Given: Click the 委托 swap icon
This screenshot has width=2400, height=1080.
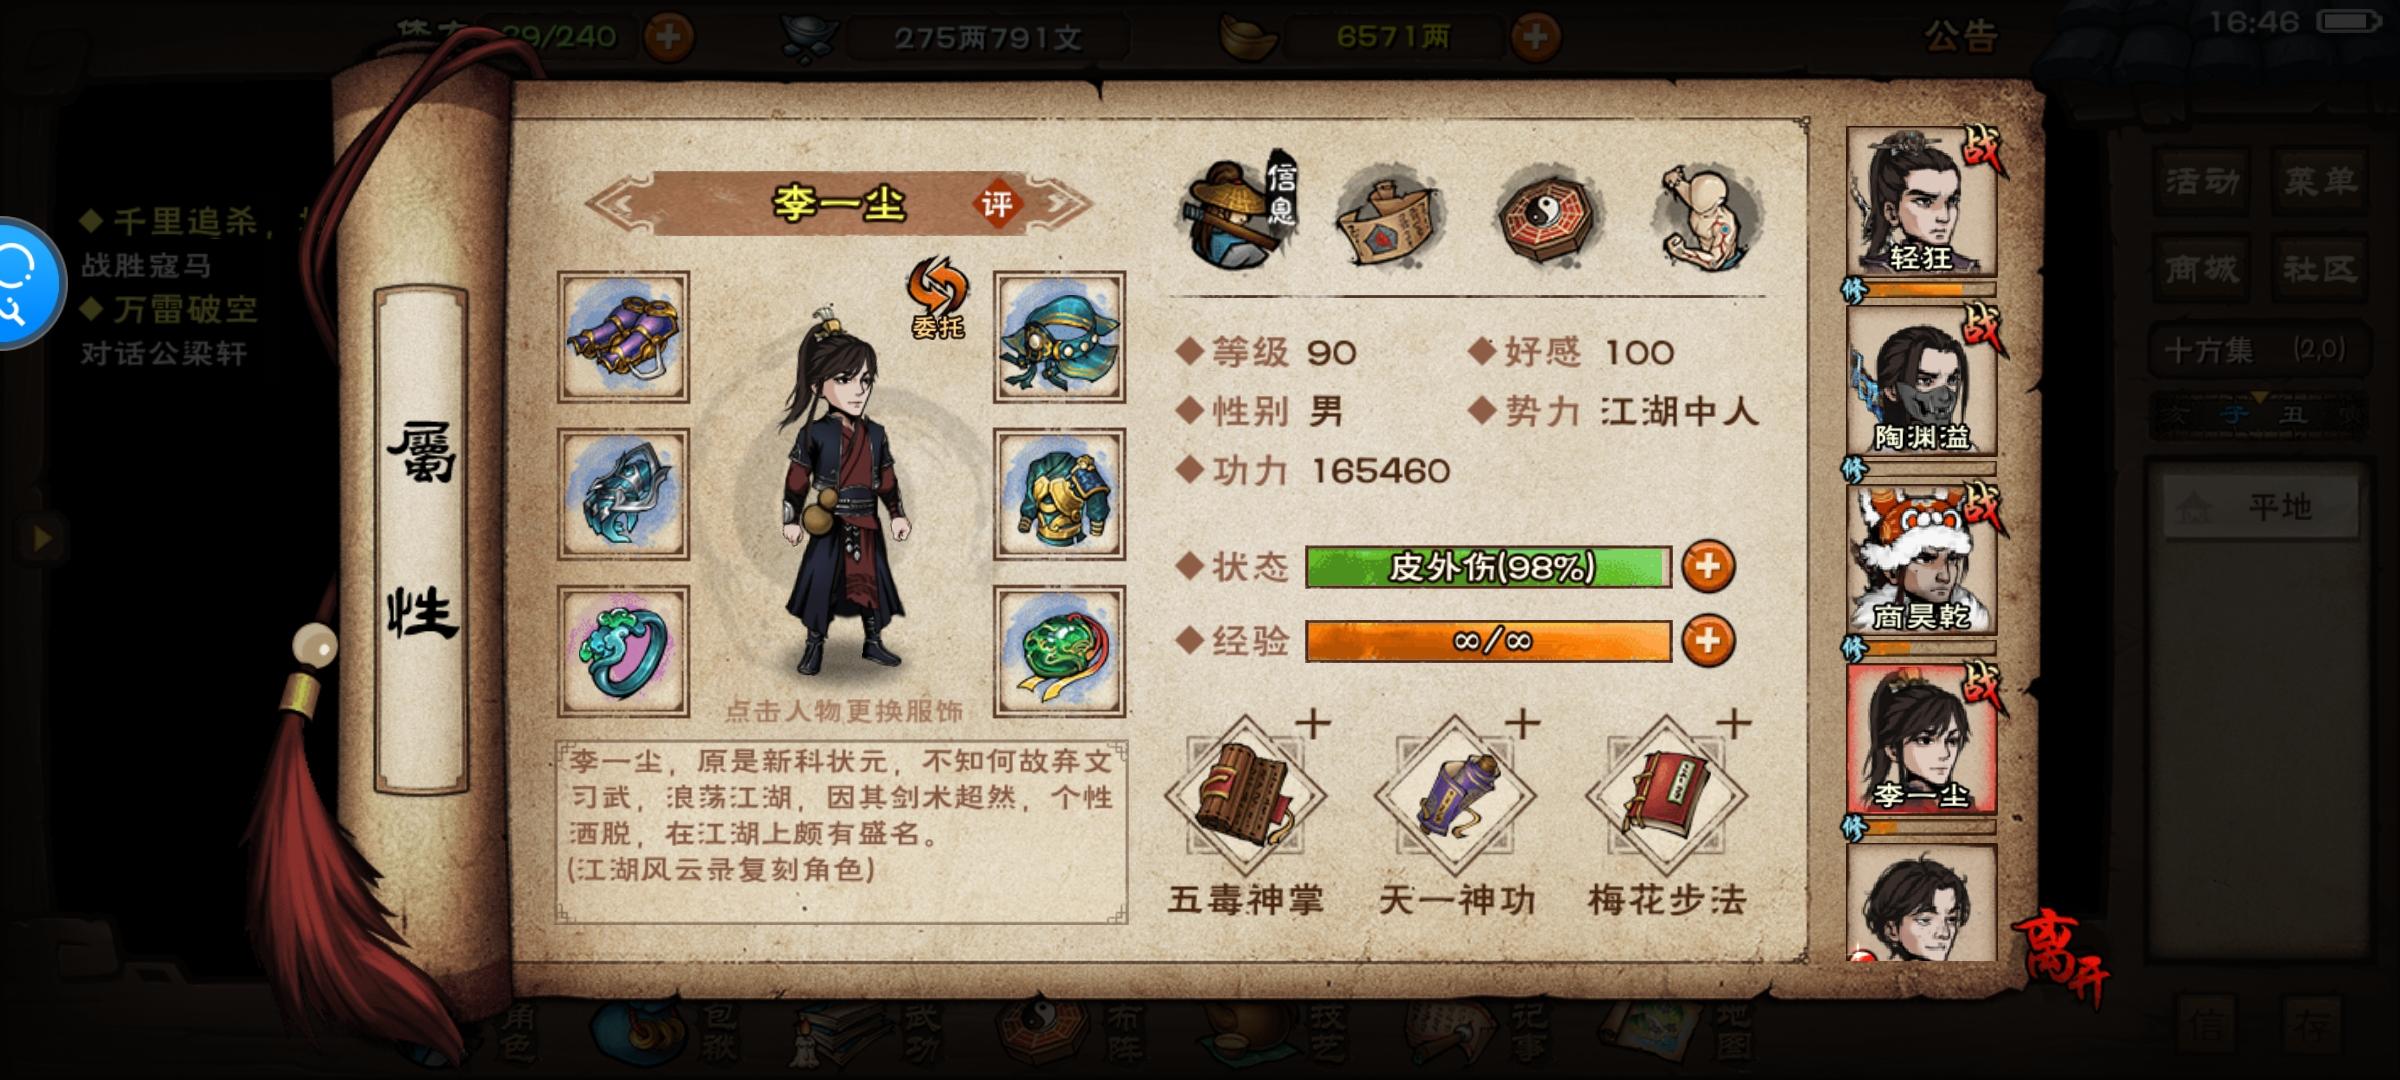Looking at the screenshot, I should coord(937,298).
